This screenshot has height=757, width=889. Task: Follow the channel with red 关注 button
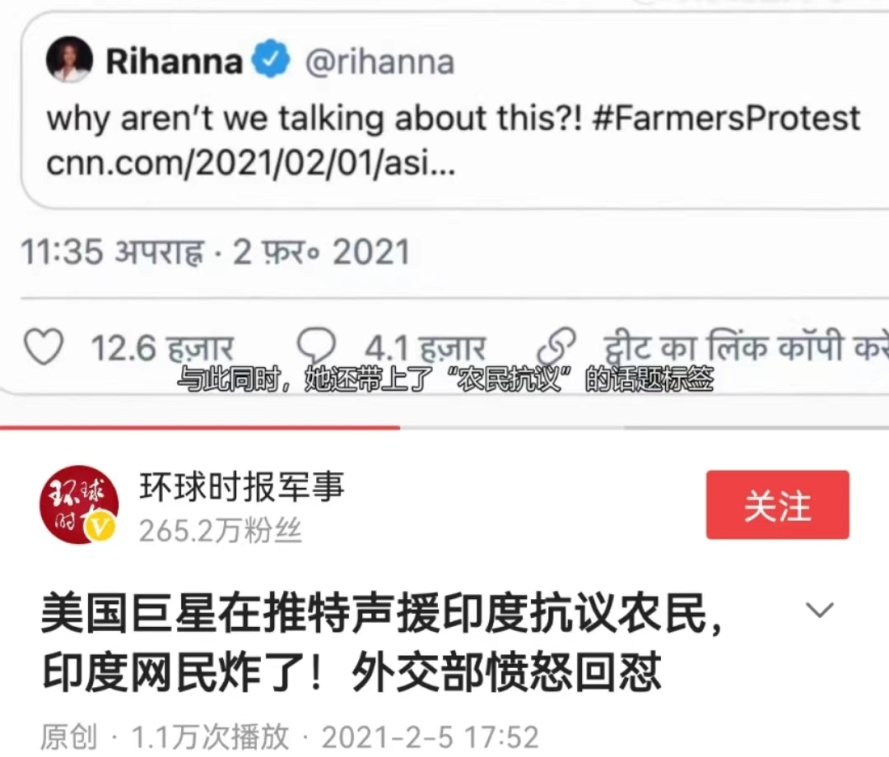pyautogui.click(x=777, y=504)
